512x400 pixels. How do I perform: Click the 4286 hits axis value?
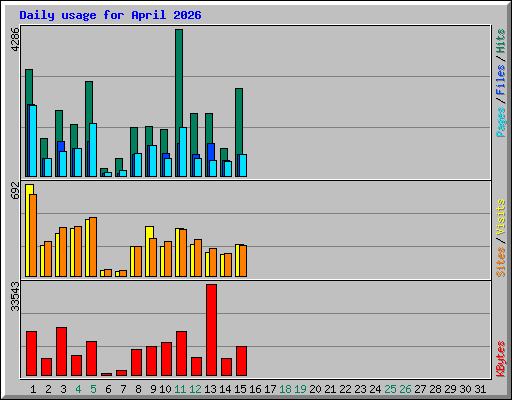click(x=15, y=40)
